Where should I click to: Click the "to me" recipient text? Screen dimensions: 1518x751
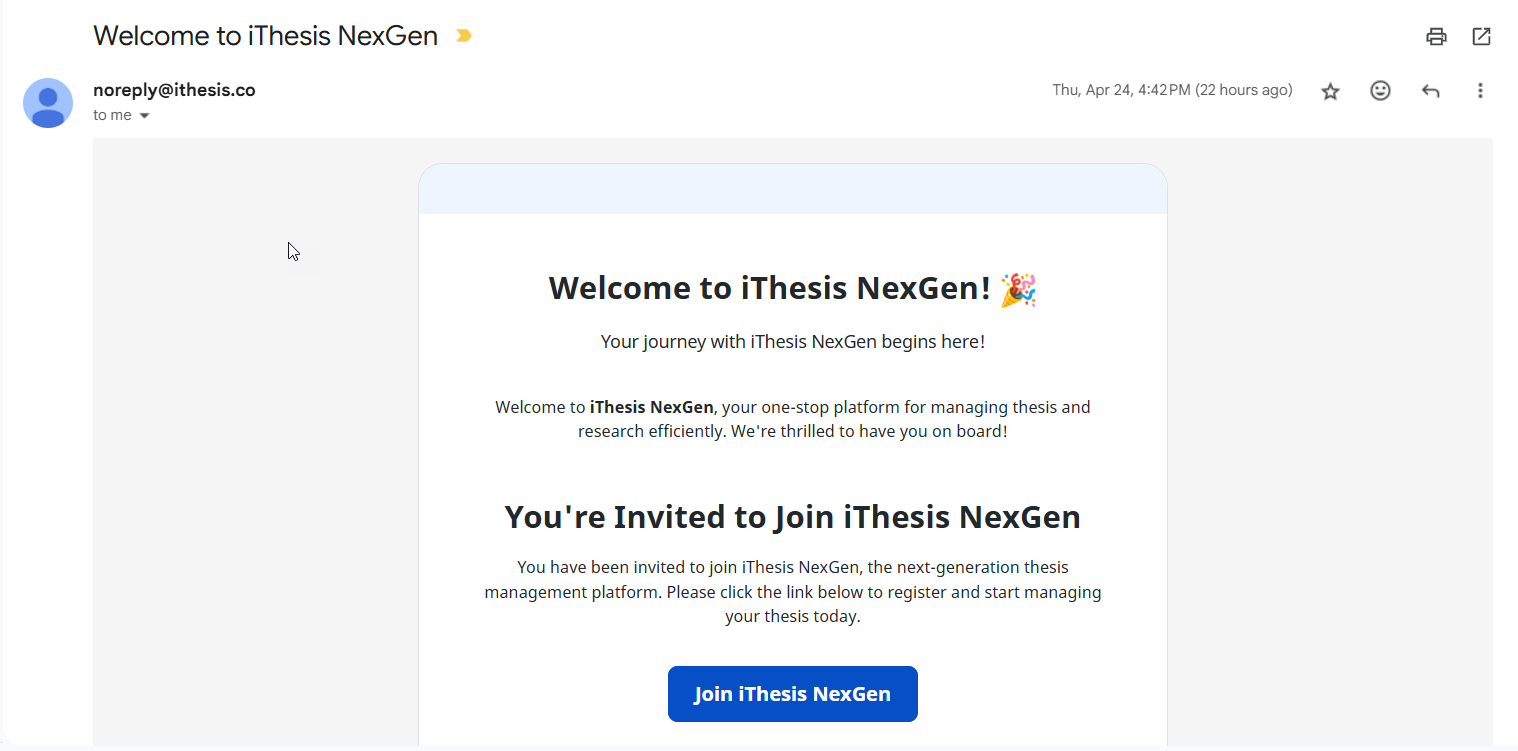click(112, 115)
